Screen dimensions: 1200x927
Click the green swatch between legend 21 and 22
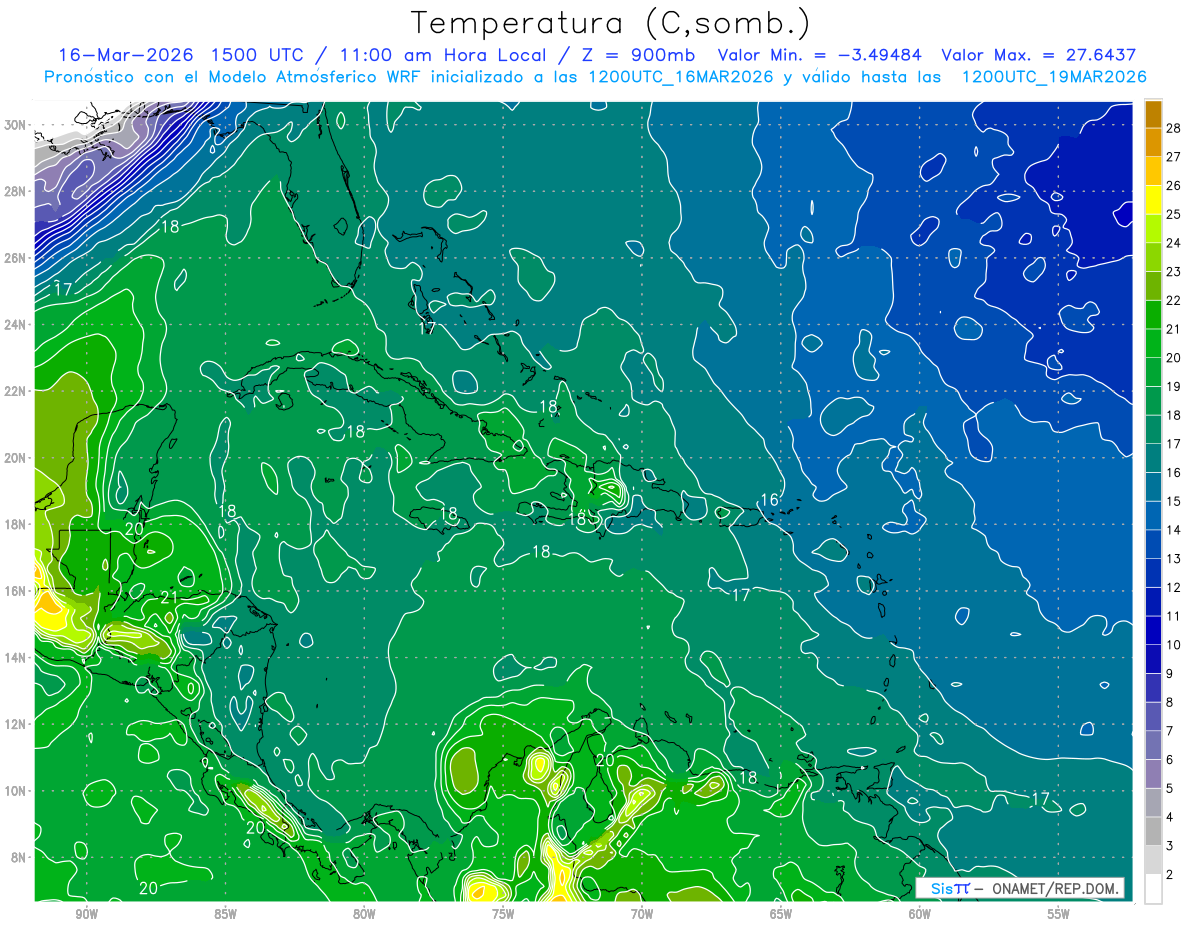point(1153,315)
